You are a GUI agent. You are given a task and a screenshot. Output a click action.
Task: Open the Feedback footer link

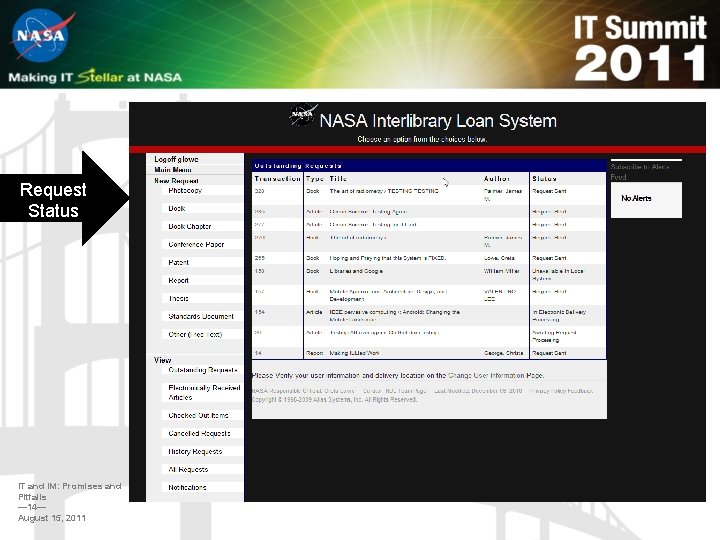[580, 391]
